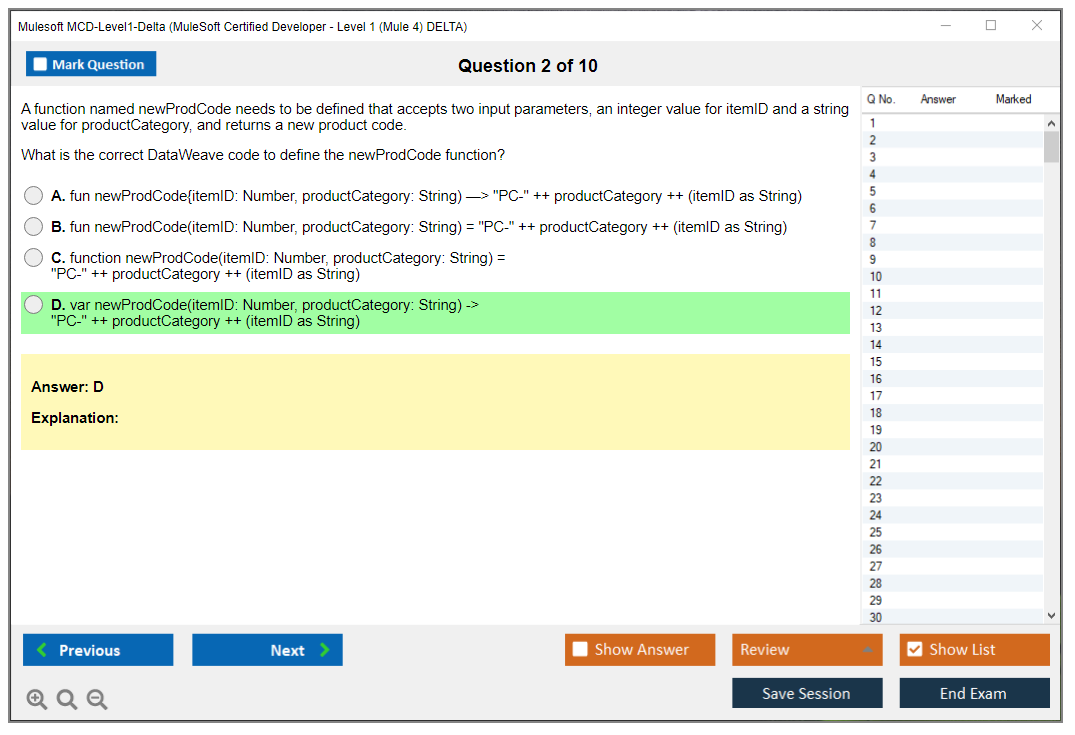Go to next question with Next button
This screenshot has height=735, width=1075.
click(x=267, y=650)
